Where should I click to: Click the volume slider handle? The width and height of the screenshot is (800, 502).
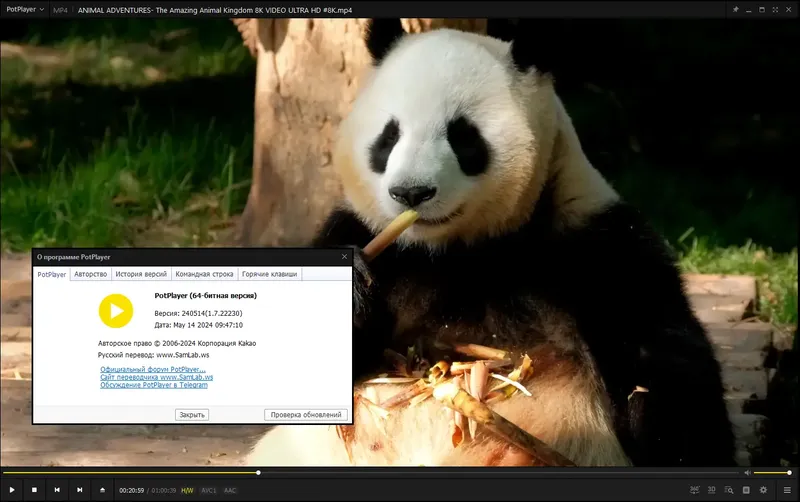(x=789, y=473)
